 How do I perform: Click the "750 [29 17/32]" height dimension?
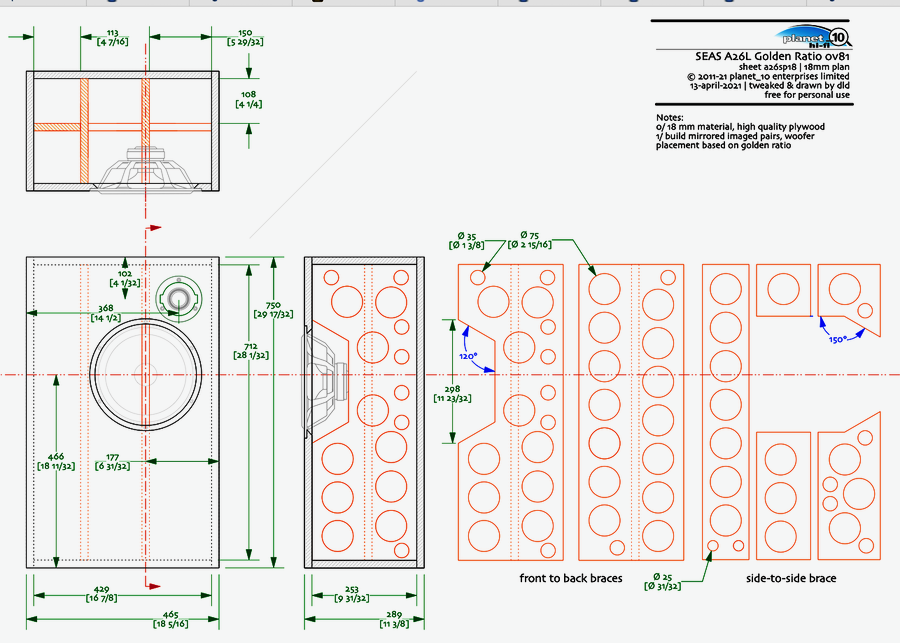pos(273,310)
